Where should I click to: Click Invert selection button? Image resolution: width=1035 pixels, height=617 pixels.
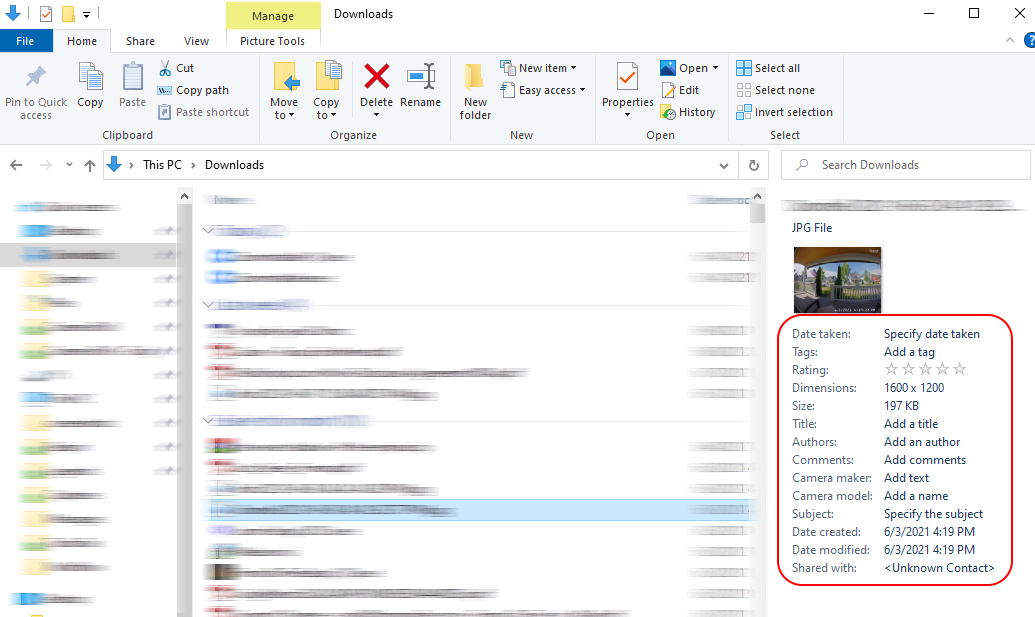tap(784, 112)
